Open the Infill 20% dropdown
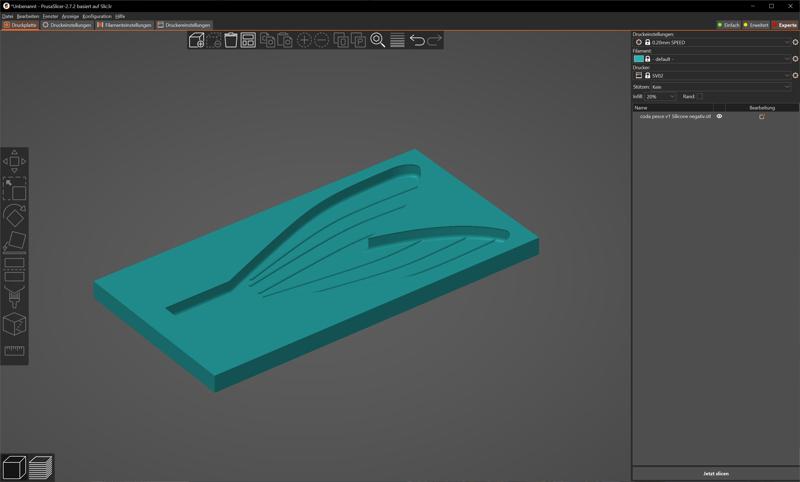The height and width of the screenshot is (482, 800). point(660,96)
